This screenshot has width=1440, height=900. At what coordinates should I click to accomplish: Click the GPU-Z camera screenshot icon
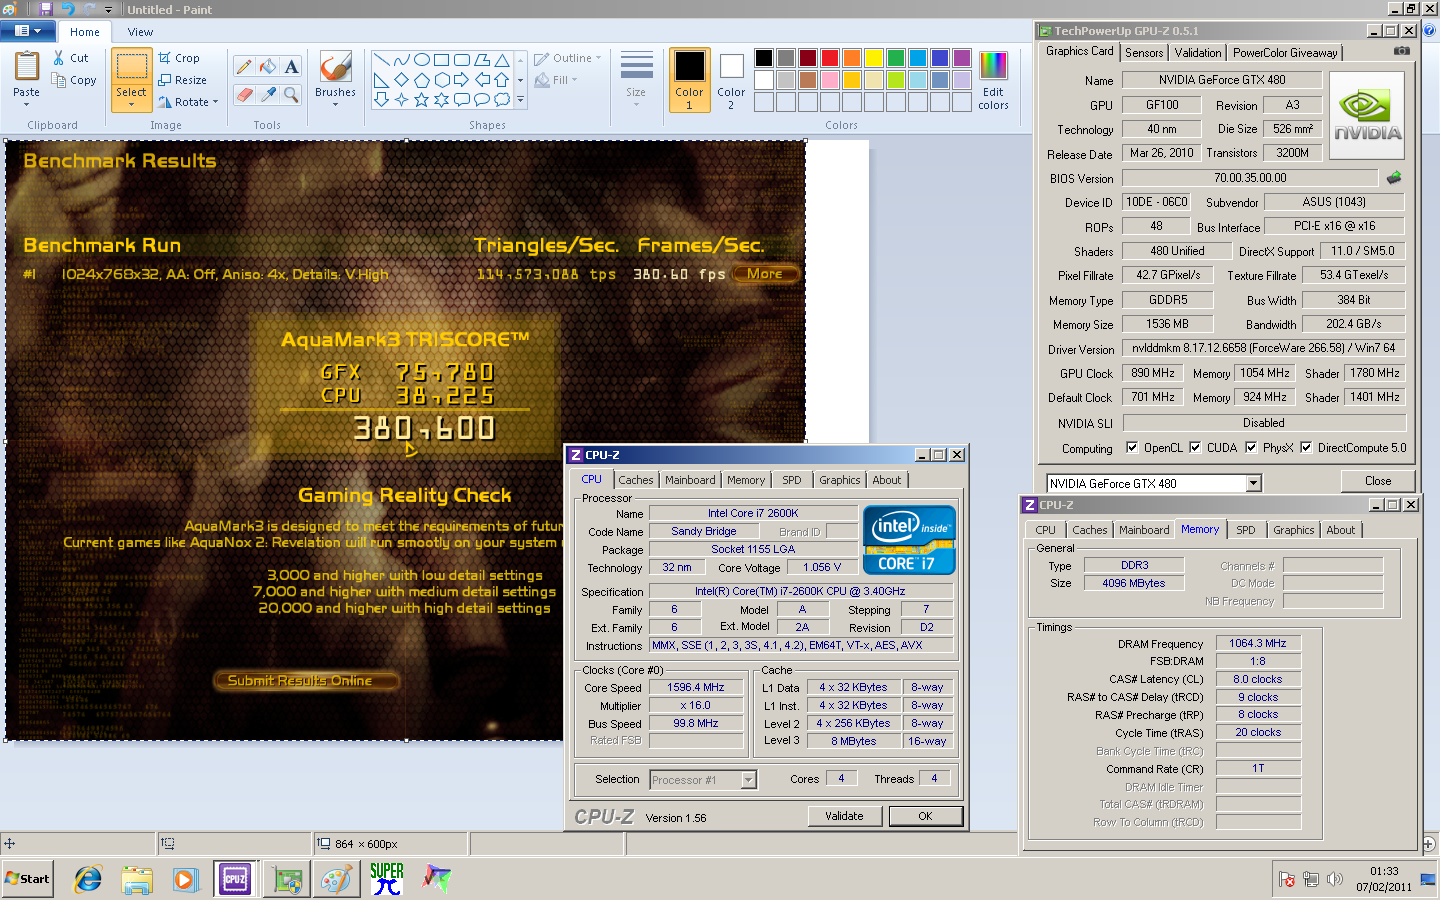click(x=1402, y=51)
